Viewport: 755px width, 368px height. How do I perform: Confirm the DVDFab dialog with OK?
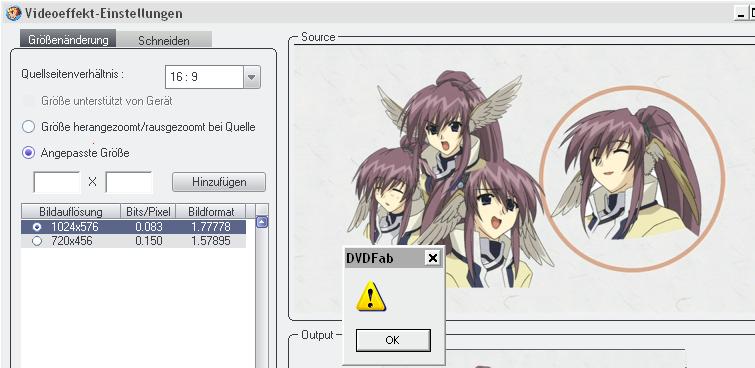(393, 340)
